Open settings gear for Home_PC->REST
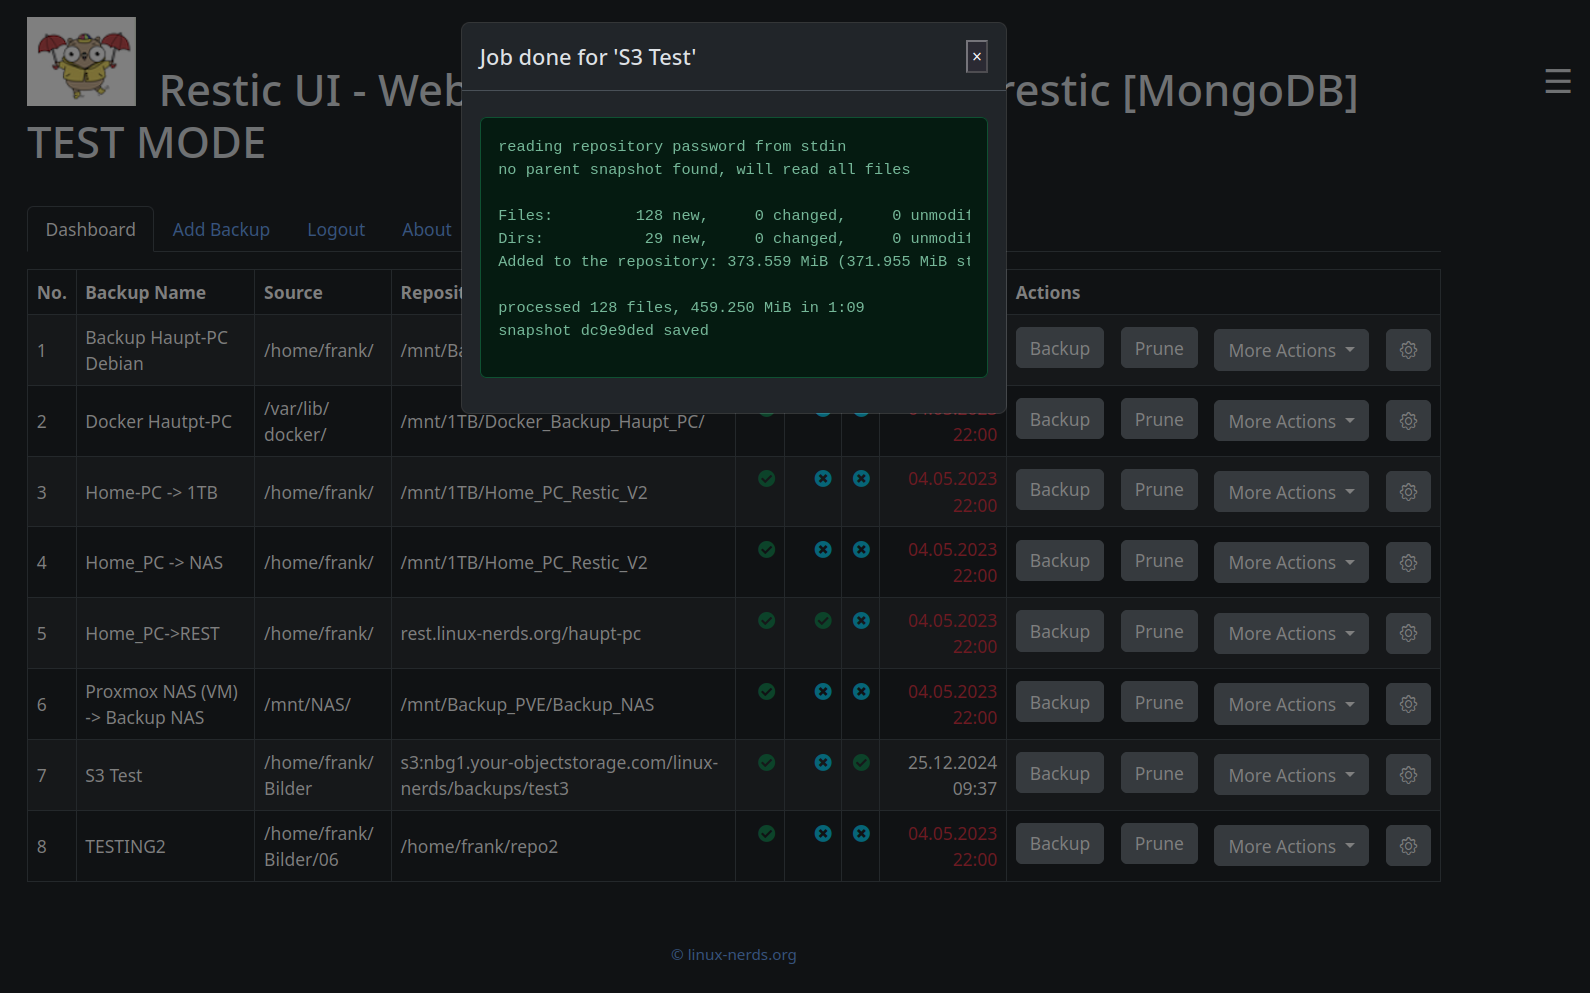 tap(1408, 633)
